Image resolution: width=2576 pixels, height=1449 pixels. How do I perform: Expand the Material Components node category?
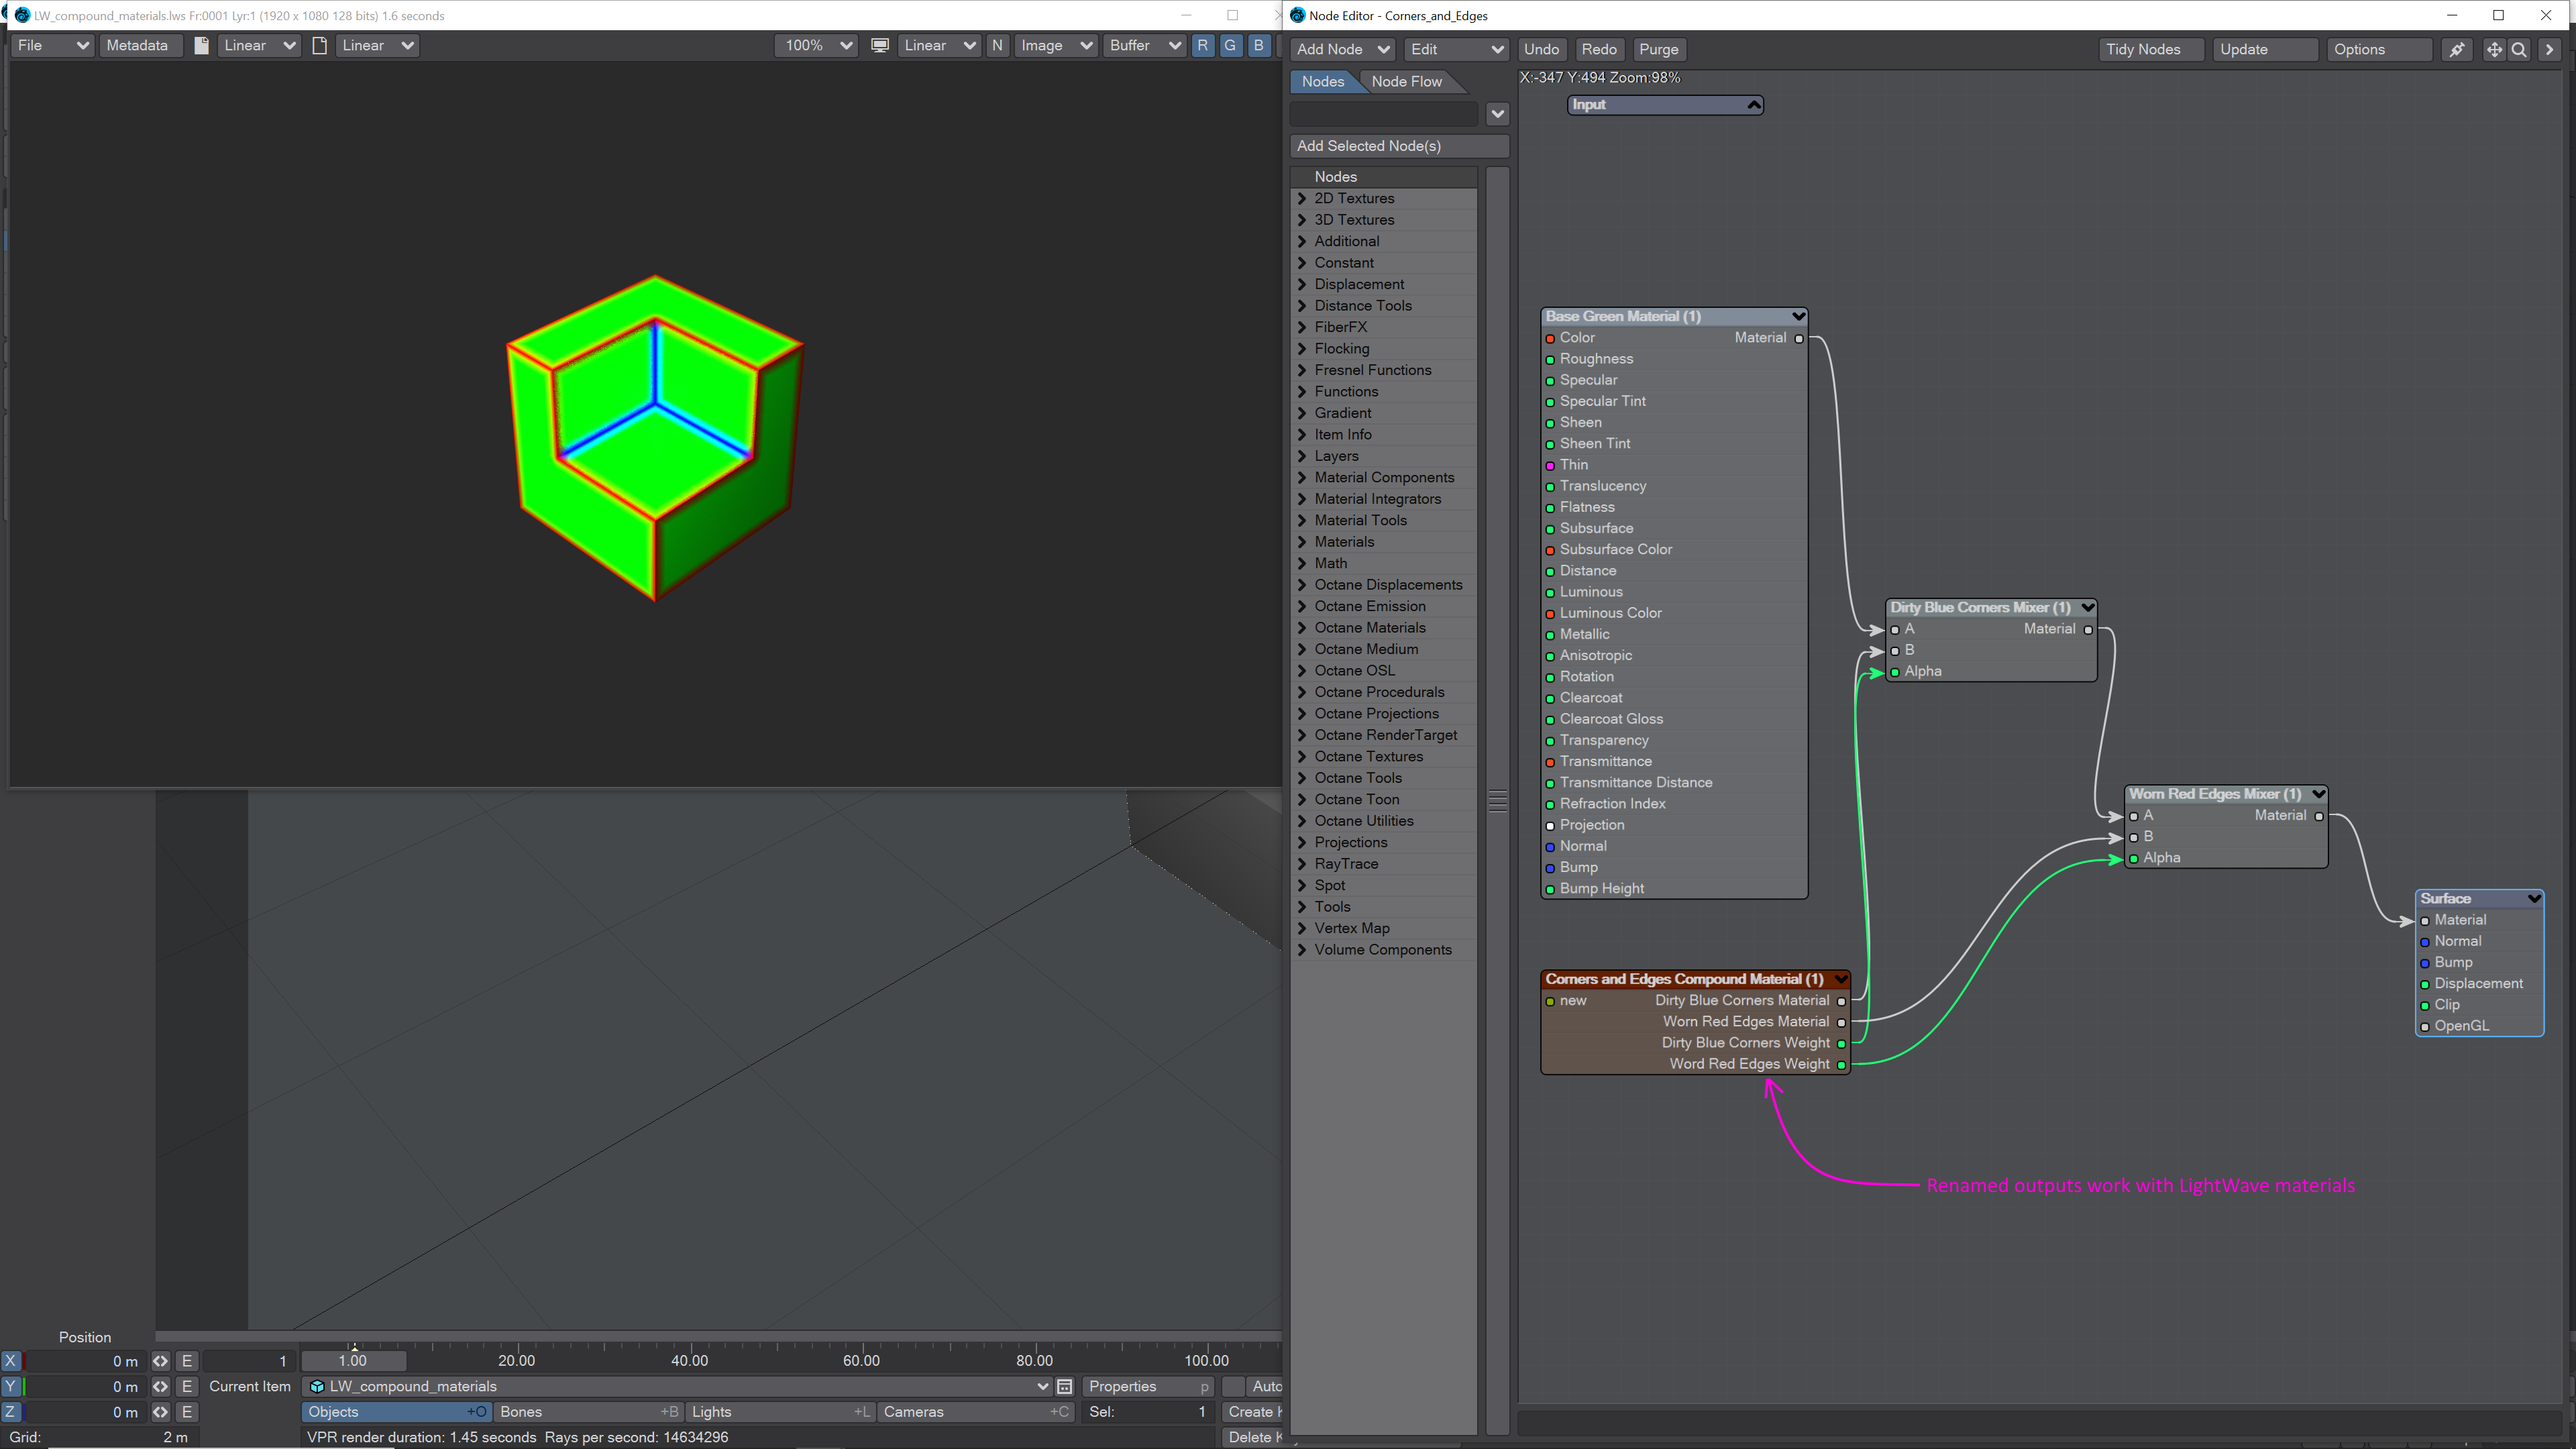[1302, 477]
